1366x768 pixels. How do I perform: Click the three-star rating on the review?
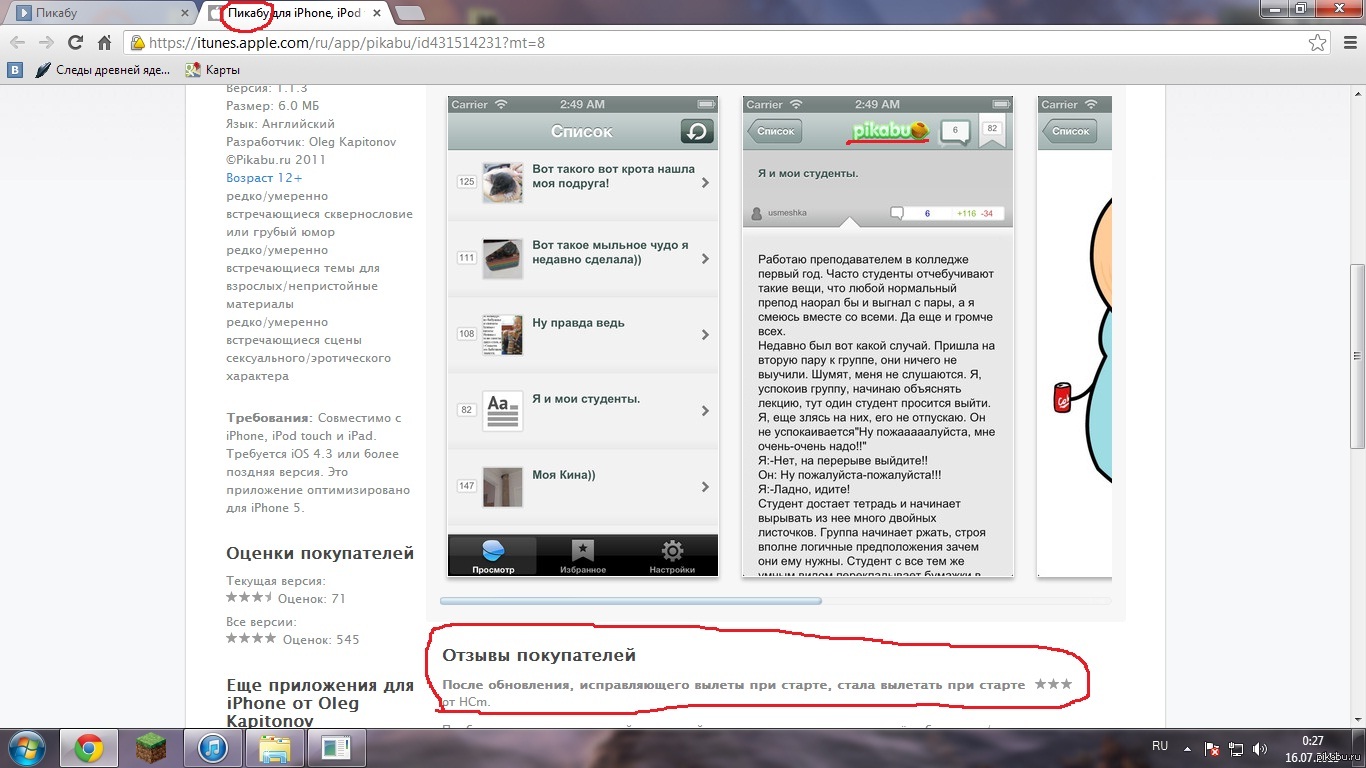coord(1053,684)
